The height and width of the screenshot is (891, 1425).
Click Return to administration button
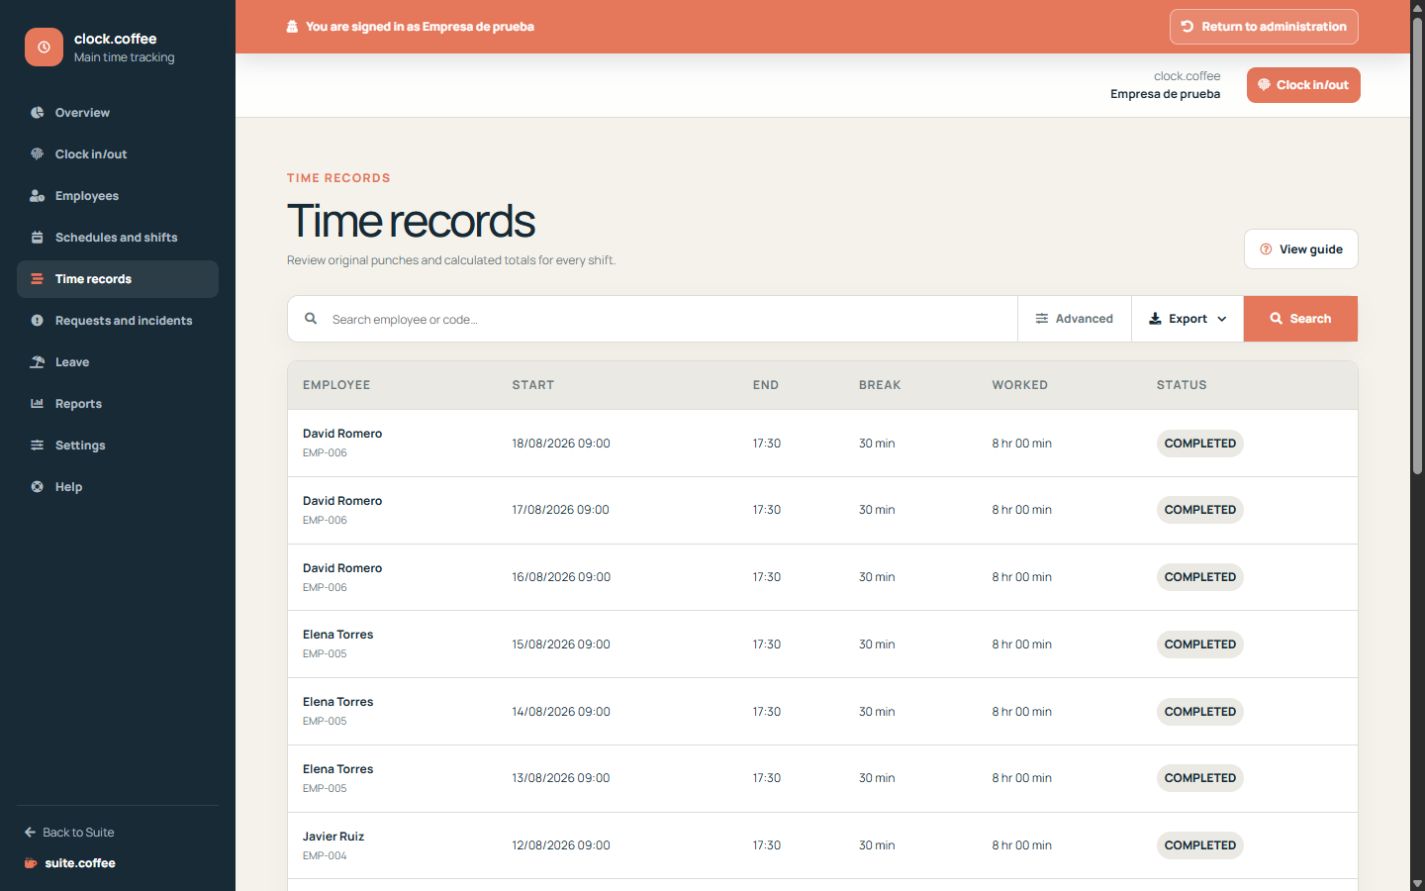click(x=1264, y=27)
